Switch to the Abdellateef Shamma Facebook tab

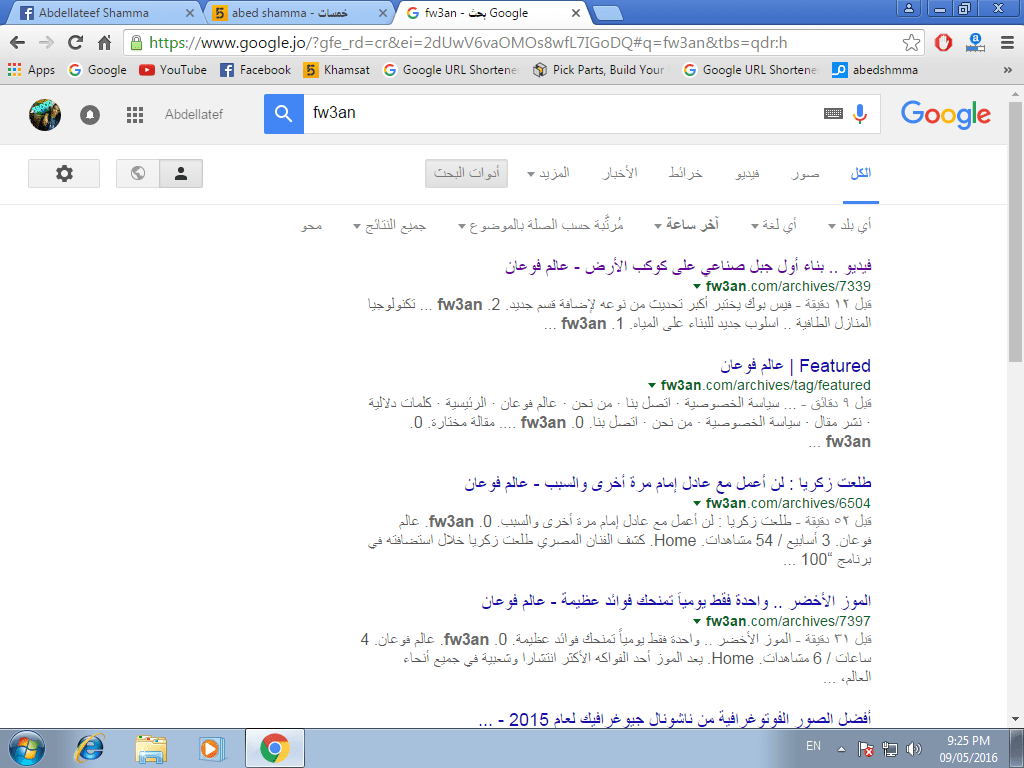pos(104,12)
